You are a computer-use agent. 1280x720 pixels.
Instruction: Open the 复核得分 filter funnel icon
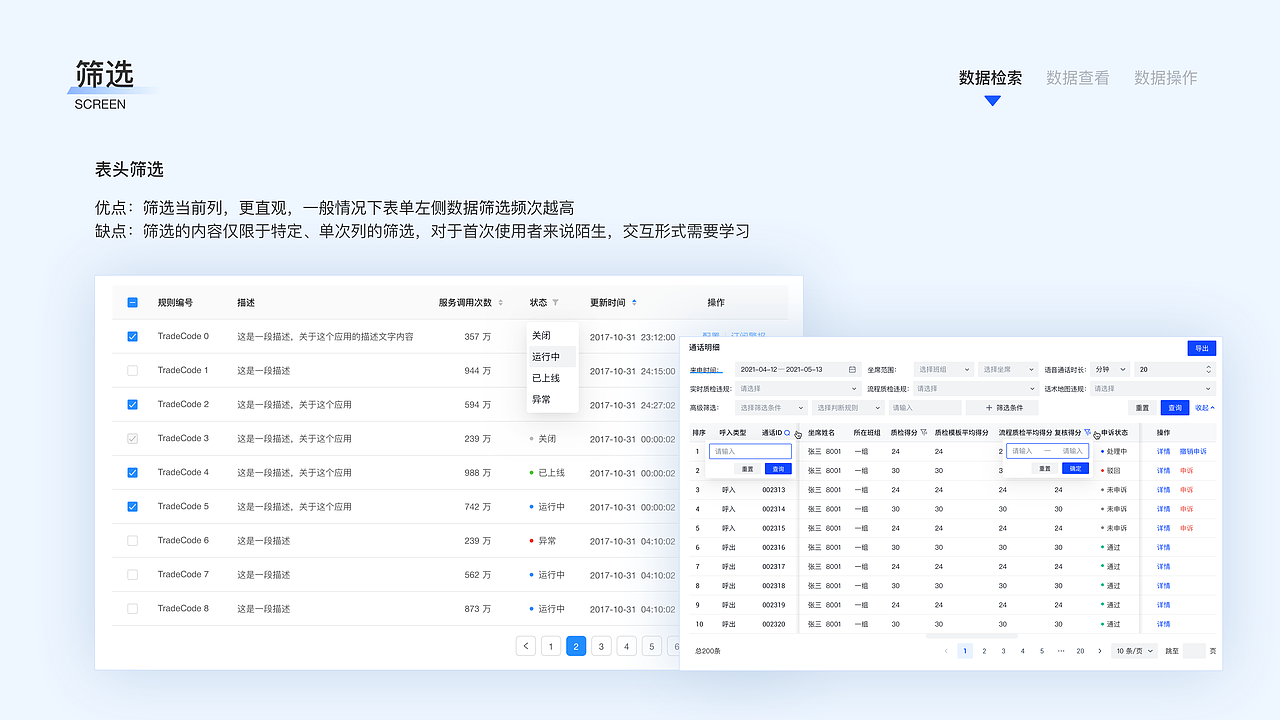pos(1088,433)
